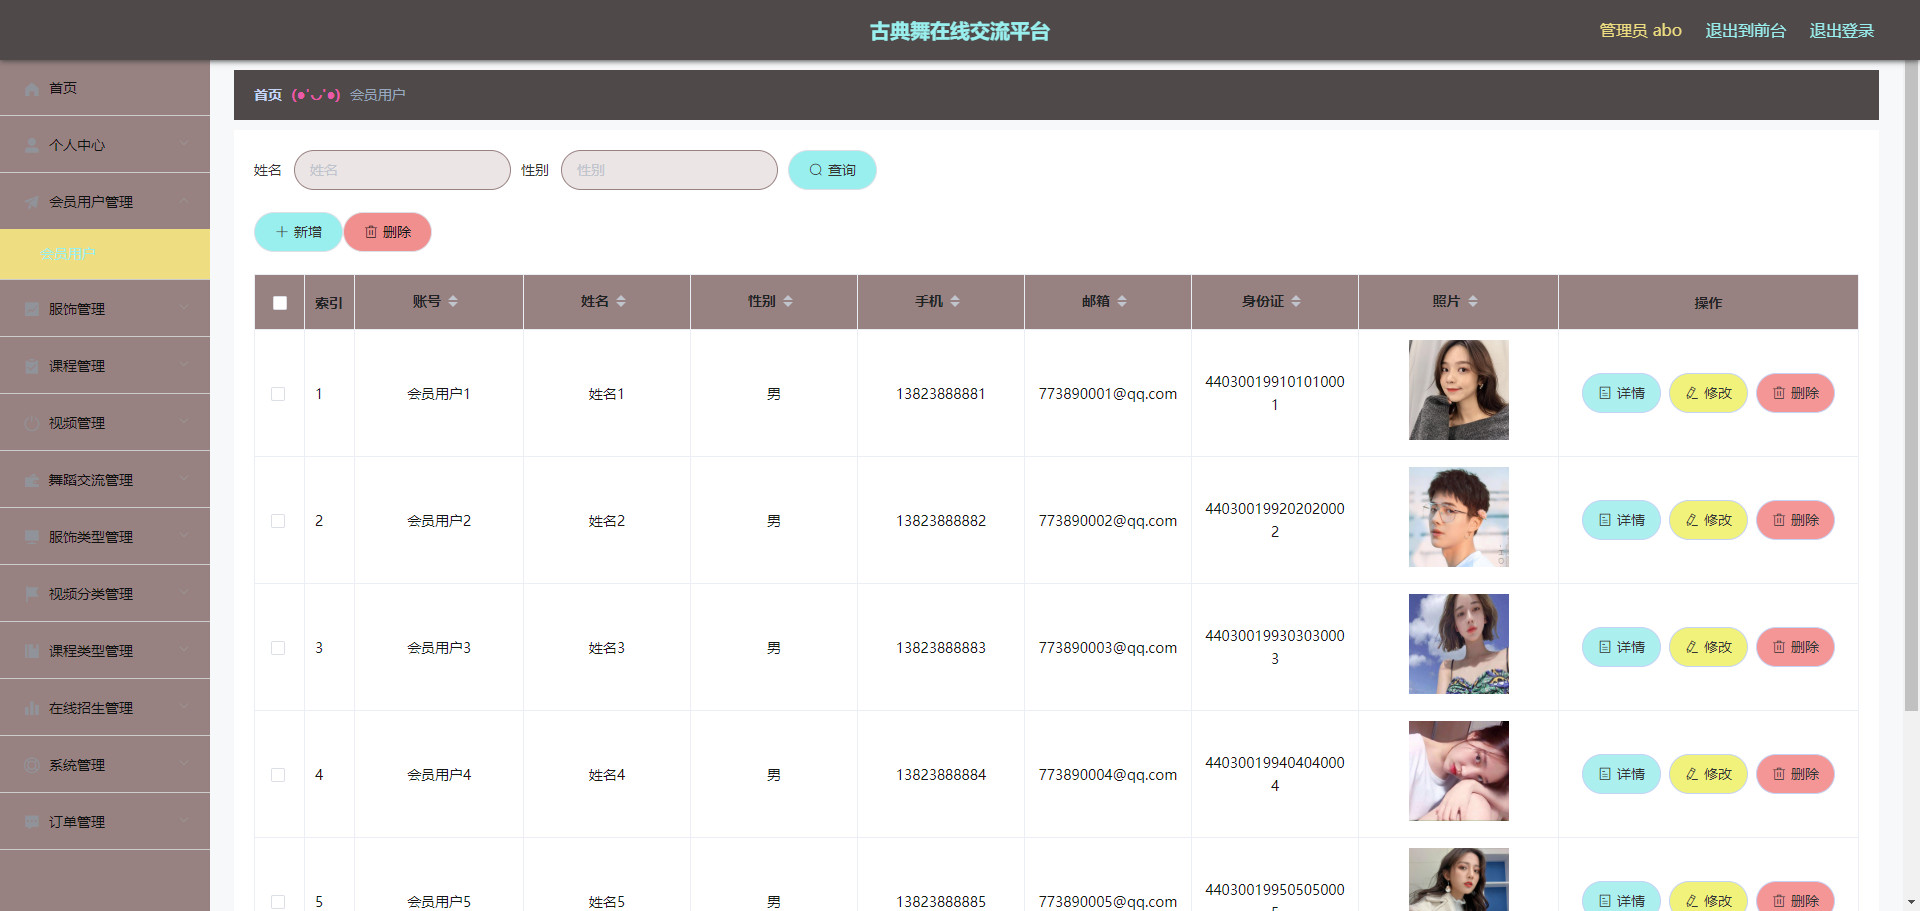1920x911 pixels.
Task: Click the icon beside 课程管理
Action: tap(32, 367)
